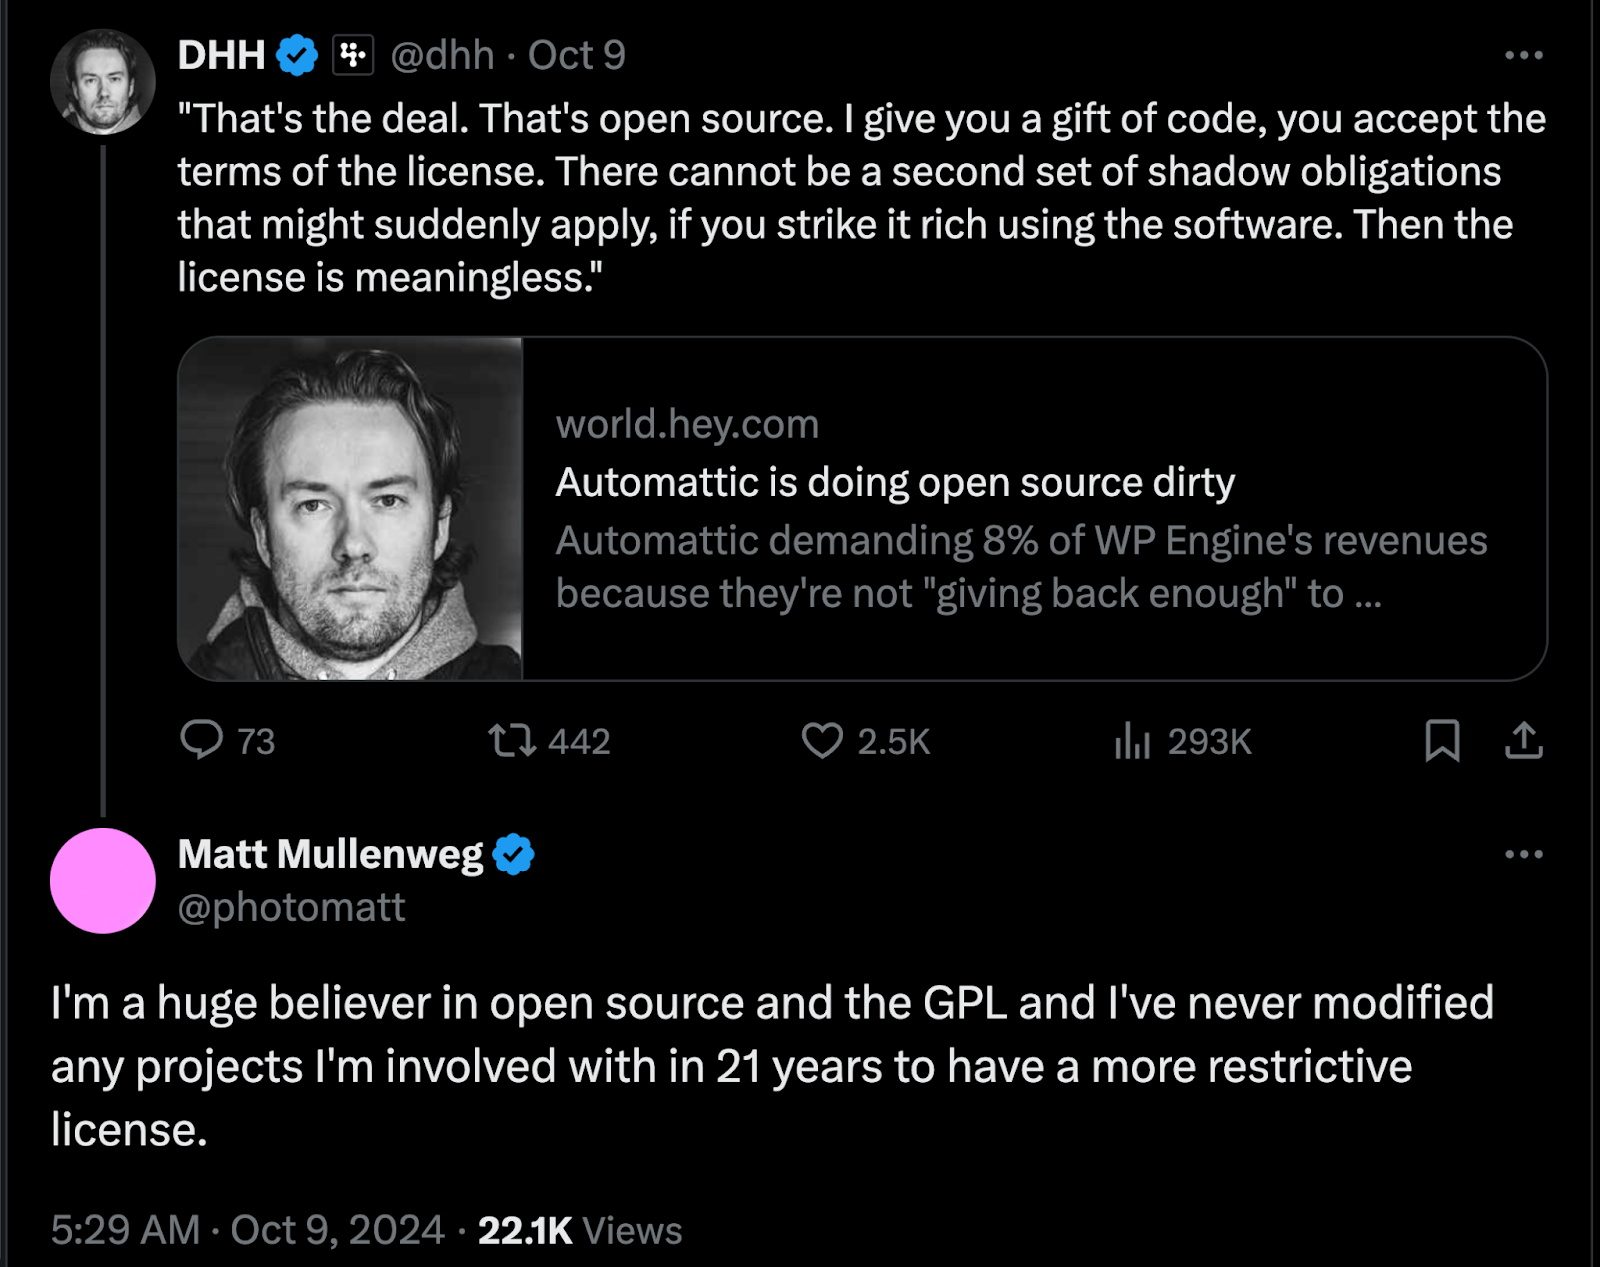Like the DHH tweet
The image size is (1600, 1267).
coord(822,741)
